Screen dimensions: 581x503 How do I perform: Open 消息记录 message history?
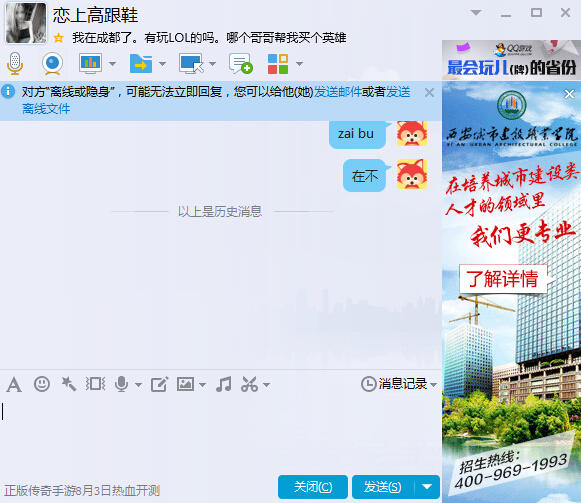pos(394,384)
